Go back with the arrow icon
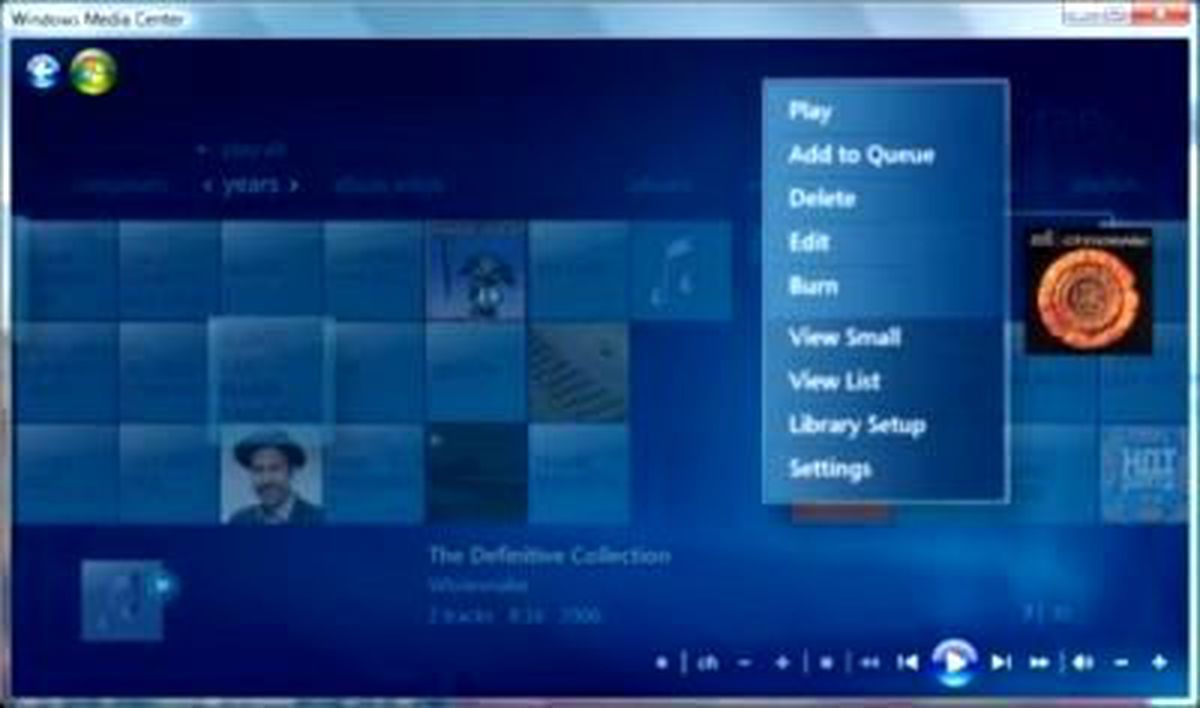 click(x=43, y=70)
